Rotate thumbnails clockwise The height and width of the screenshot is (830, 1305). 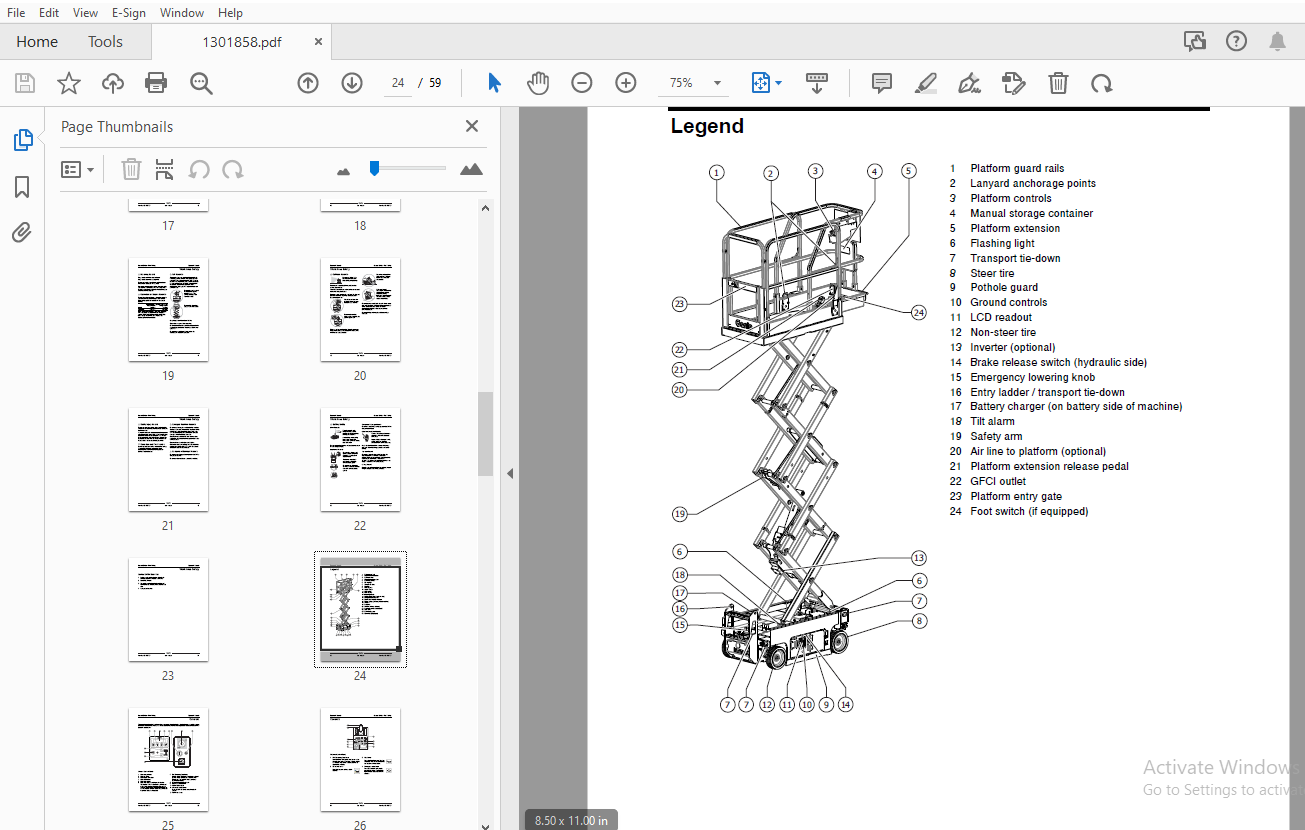(x=233, y=169)
